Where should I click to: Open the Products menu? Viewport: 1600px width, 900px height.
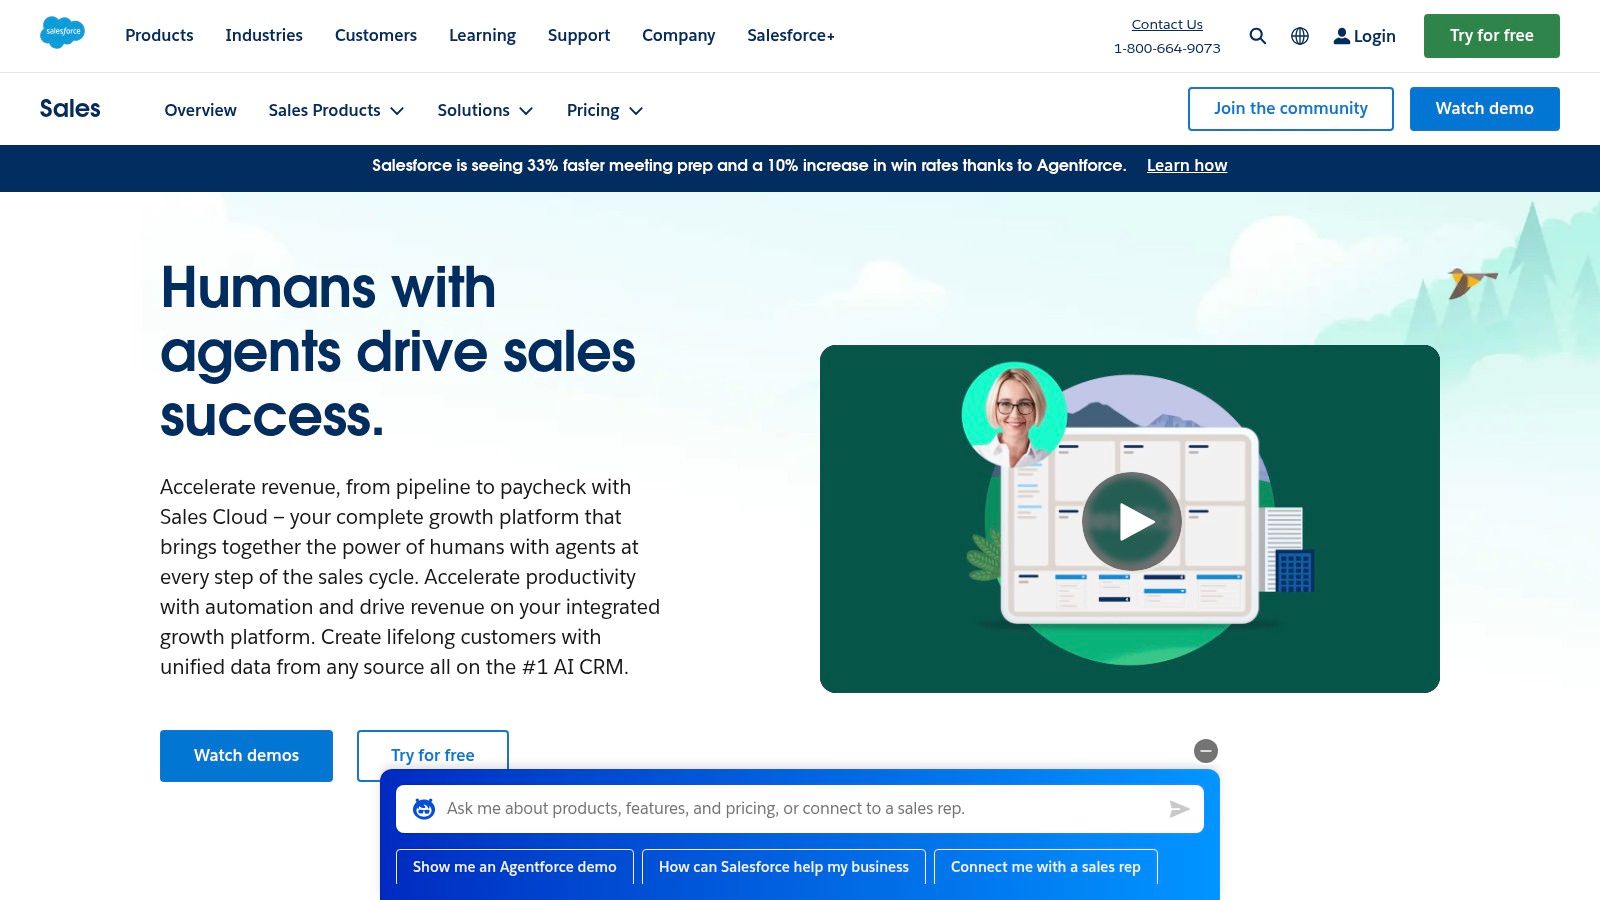tap(159, 35)
